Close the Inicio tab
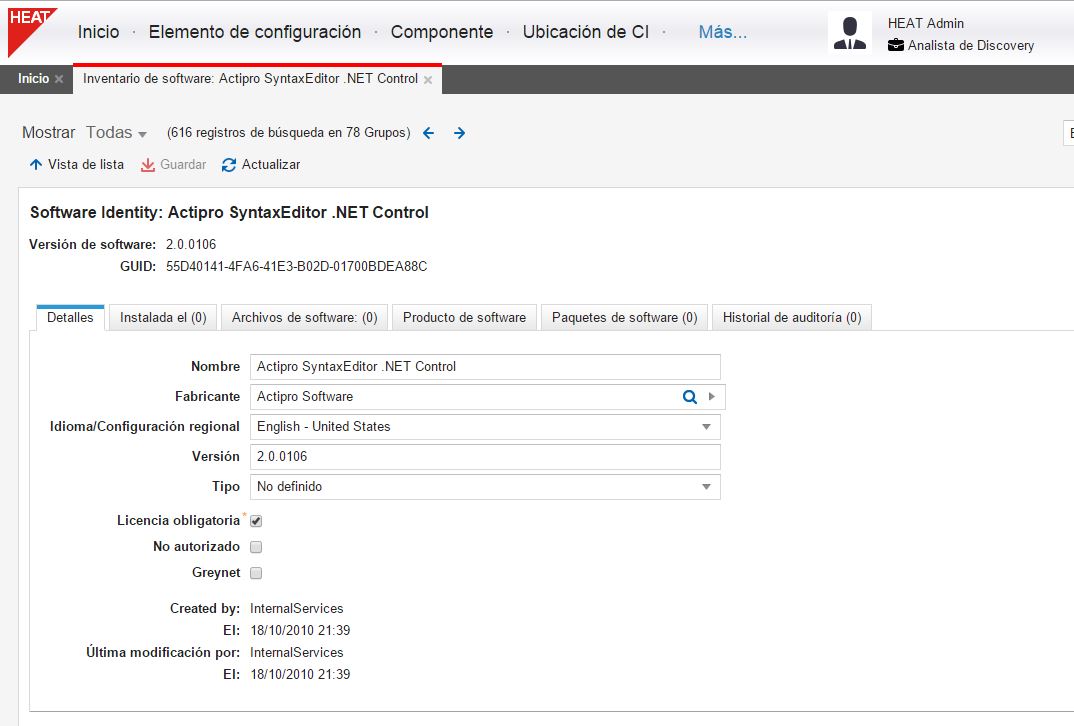The width and height of the screenshot is (1074, 726). click(60, 79)
